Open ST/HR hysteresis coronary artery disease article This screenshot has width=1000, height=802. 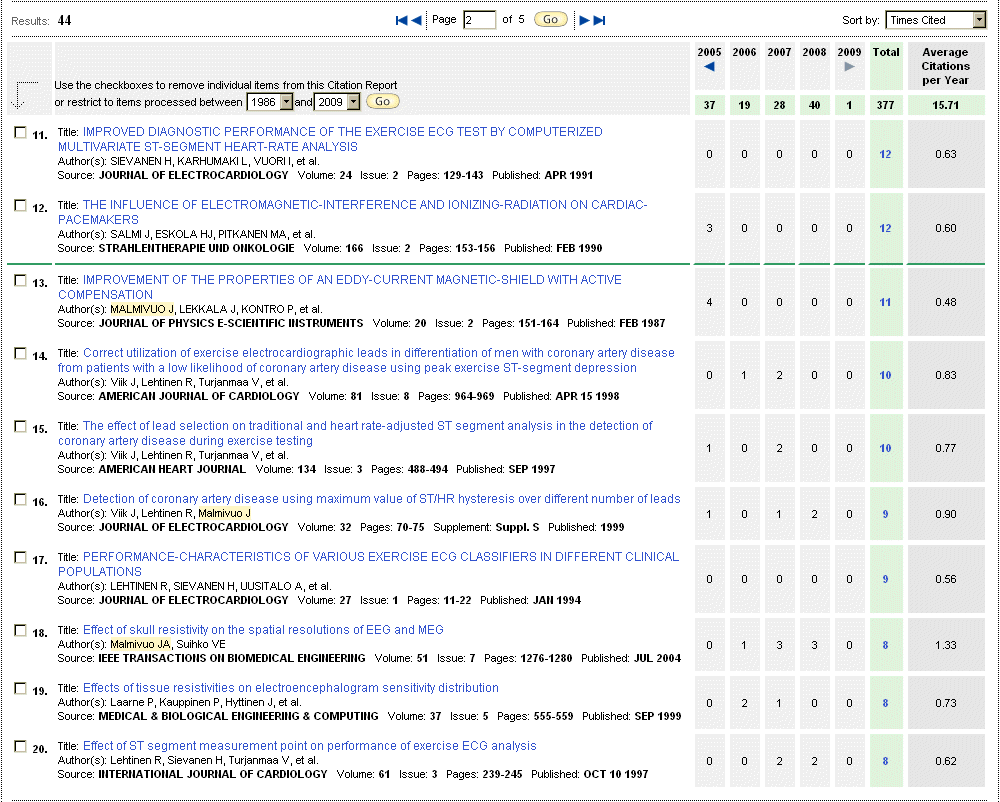(x=381, y=499)
